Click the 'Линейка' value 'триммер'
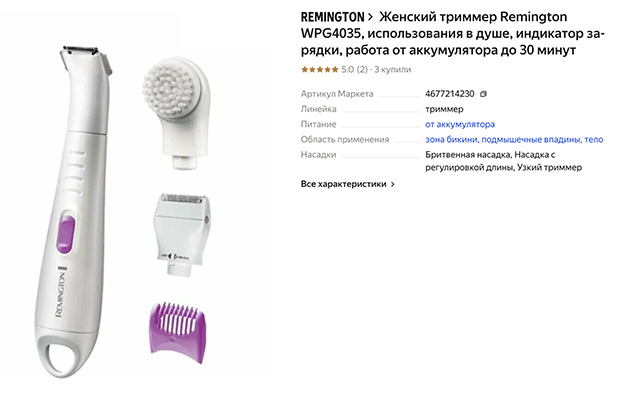Image resolution: width=630 pixels, height=400 pixels. point(444,109)
